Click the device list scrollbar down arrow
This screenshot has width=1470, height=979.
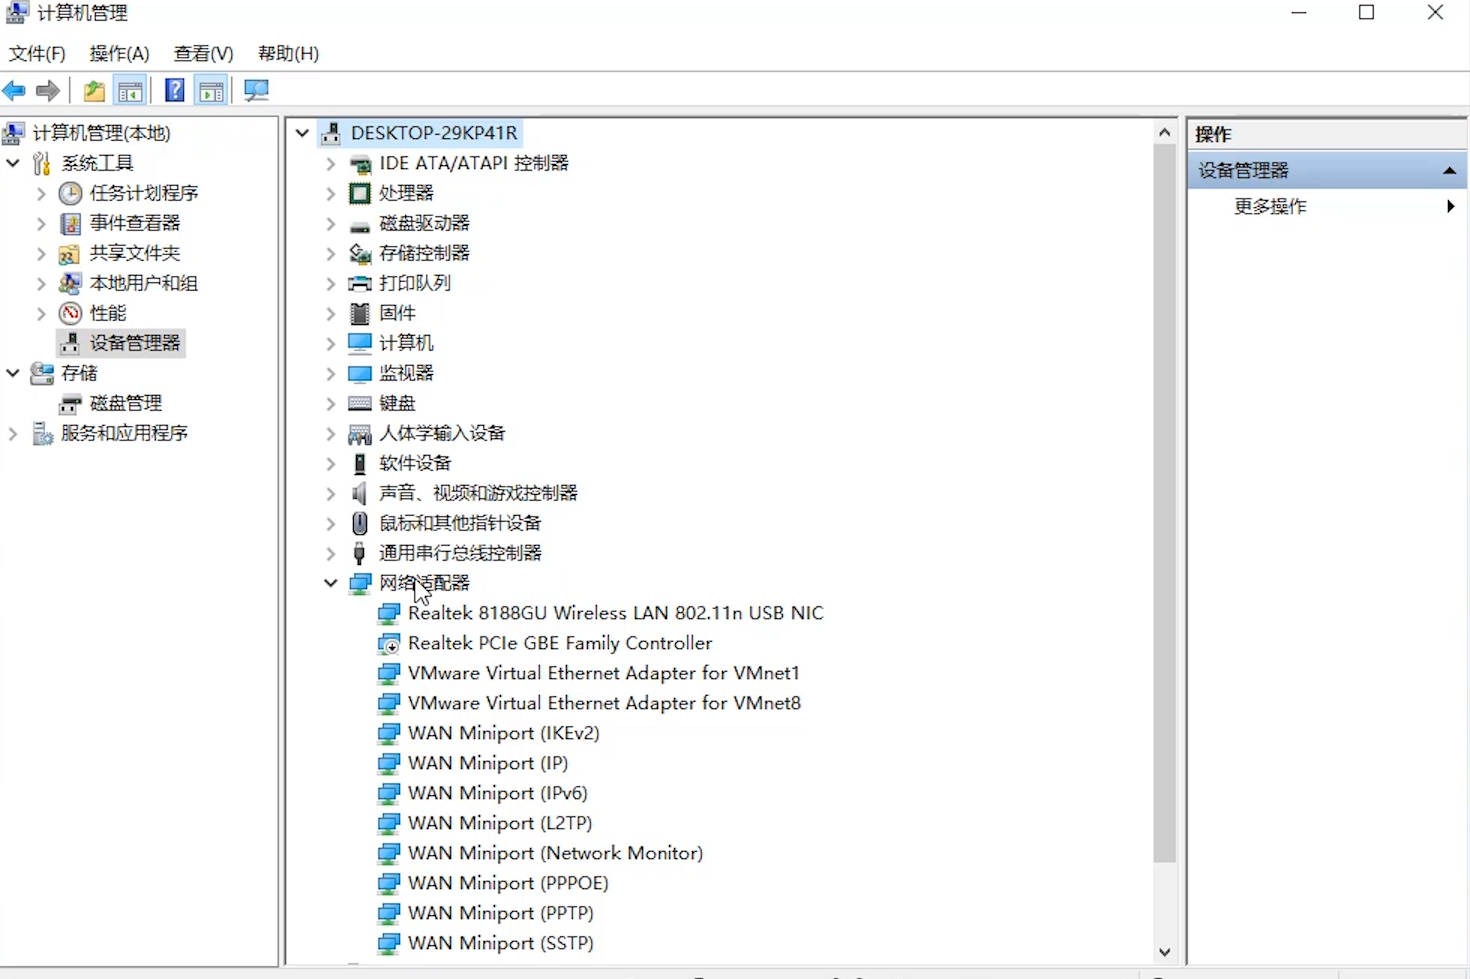(x=1164, y=952)
